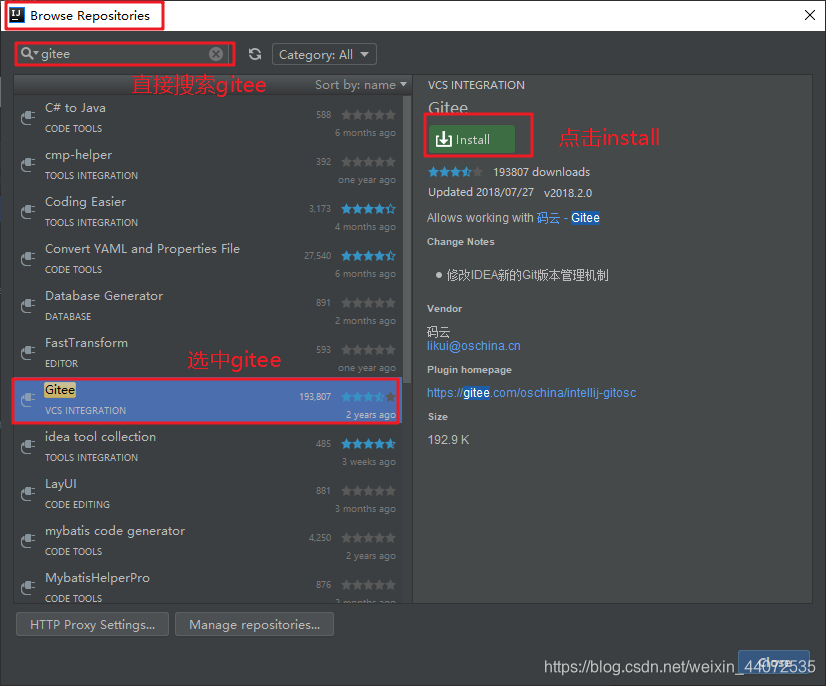The width and height of the screenshot is (826, 686).
Task: Select Convert YAML and Properties File plugin
Action: [x=208, y=259]
